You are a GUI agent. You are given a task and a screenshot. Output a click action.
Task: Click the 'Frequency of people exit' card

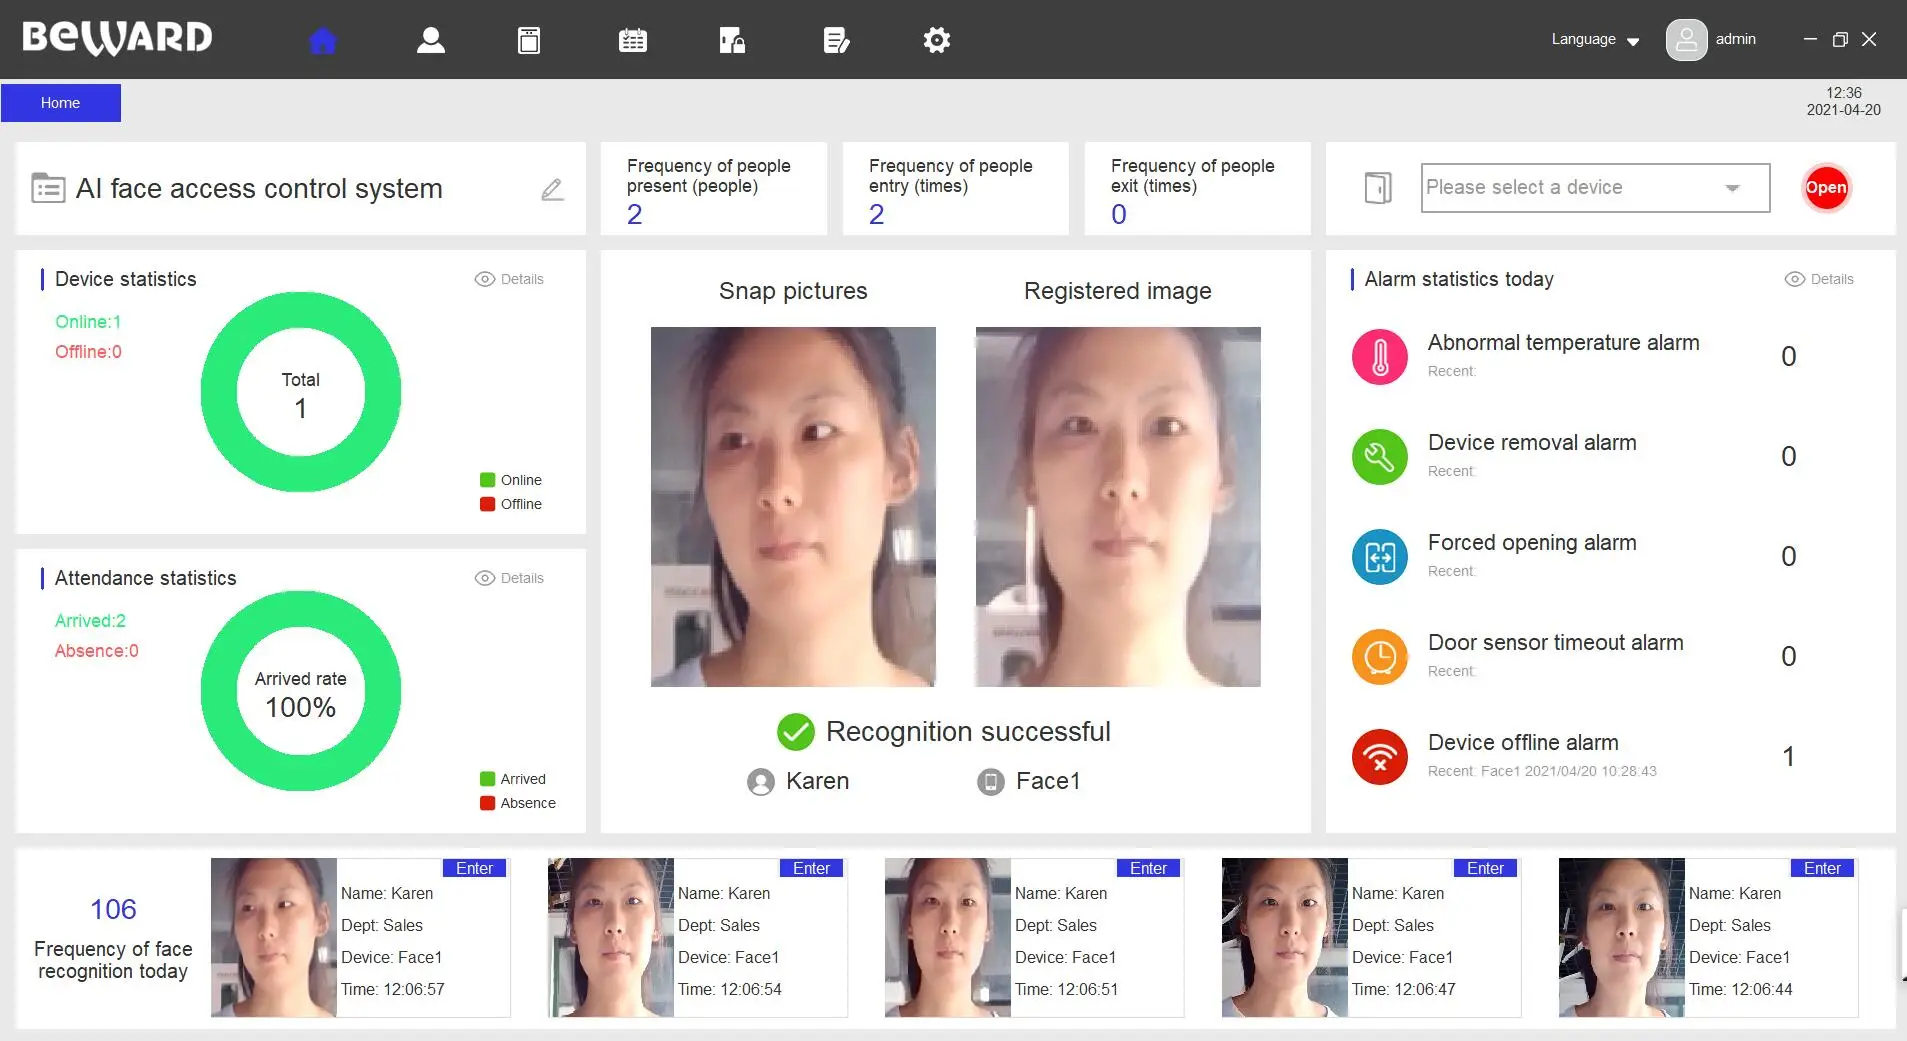click(x=1198, y=189)
